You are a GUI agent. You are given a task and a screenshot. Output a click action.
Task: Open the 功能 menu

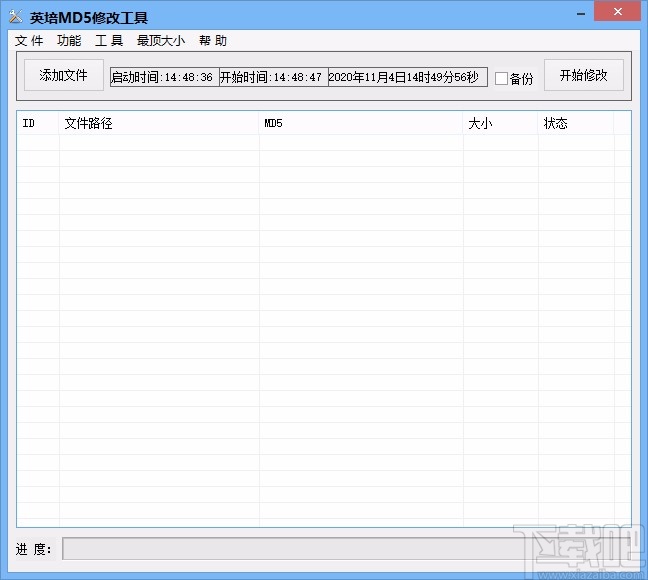pos(69,41)
